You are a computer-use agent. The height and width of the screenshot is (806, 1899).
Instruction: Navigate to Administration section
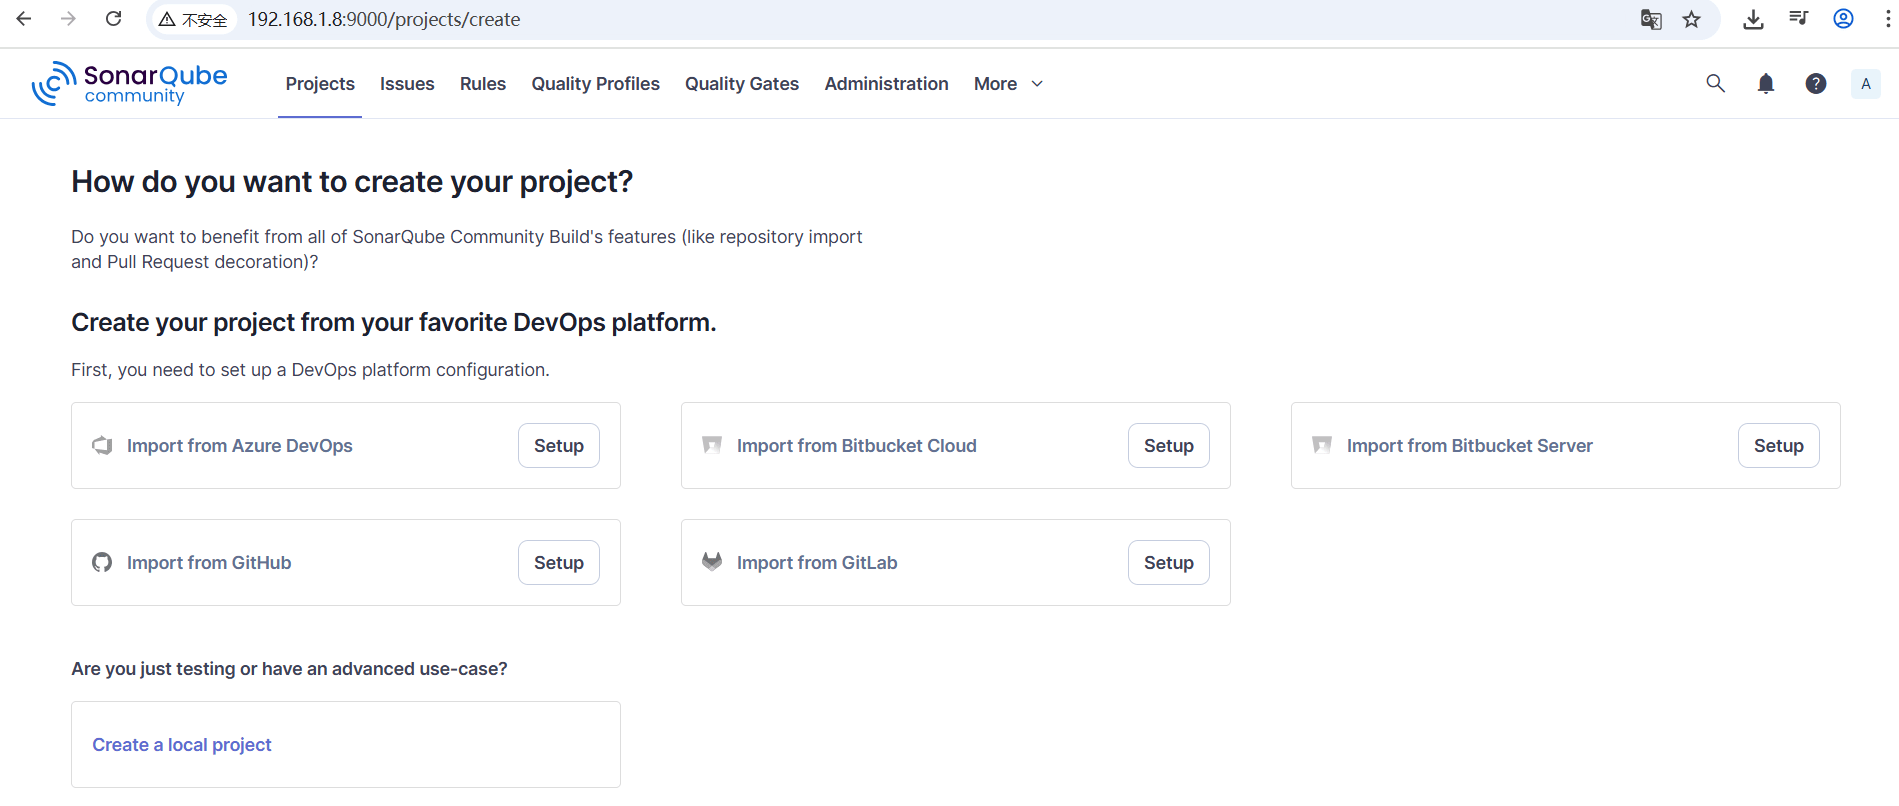click(886, 84)
